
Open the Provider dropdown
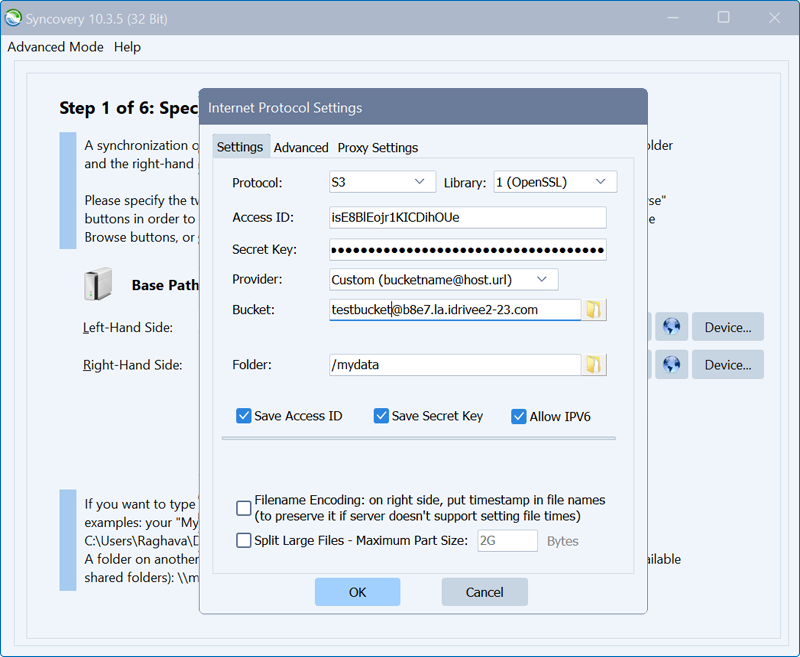click(444, 280)
